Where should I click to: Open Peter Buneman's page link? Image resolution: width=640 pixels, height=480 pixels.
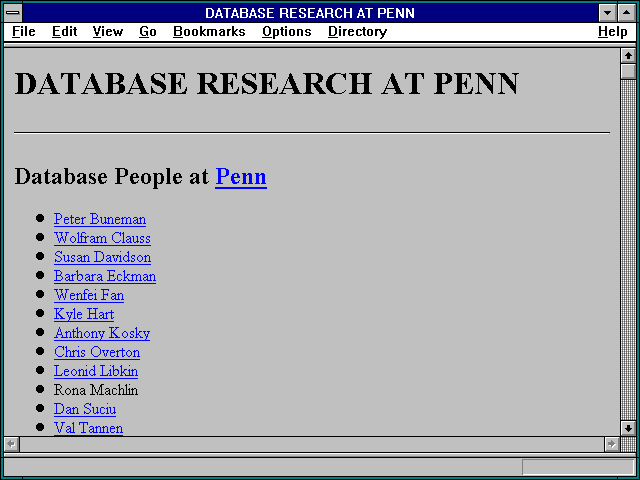(x=100, y=219)
